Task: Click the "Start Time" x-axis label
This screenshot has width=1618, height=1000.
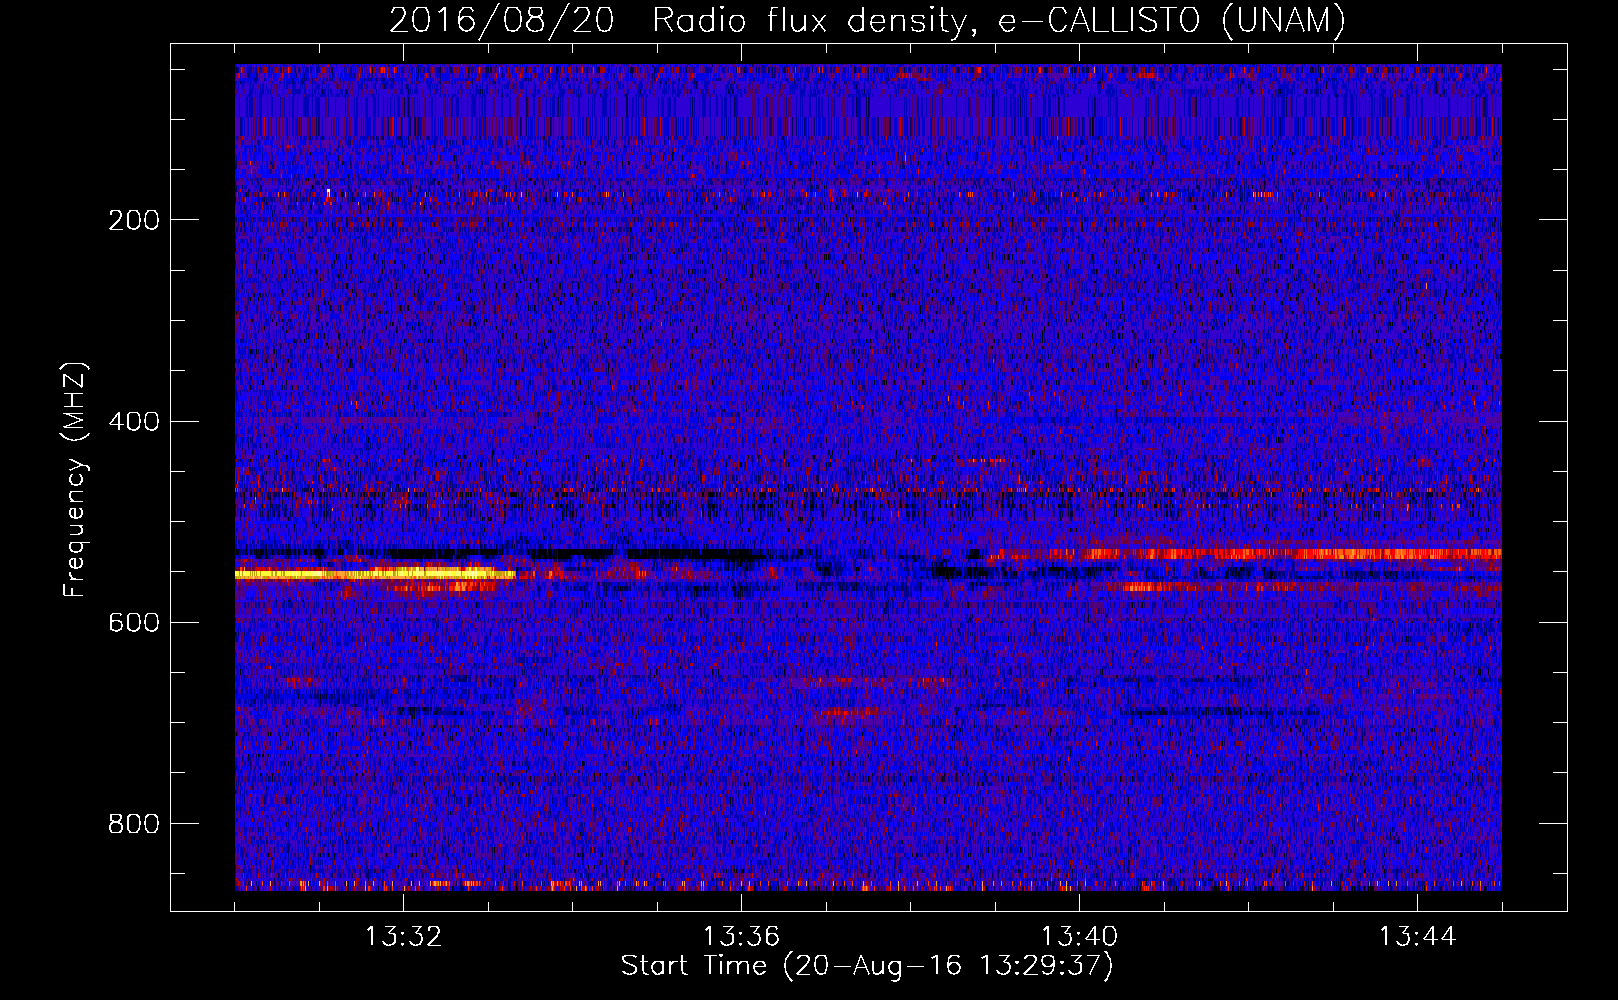Action: click(867, 966)
